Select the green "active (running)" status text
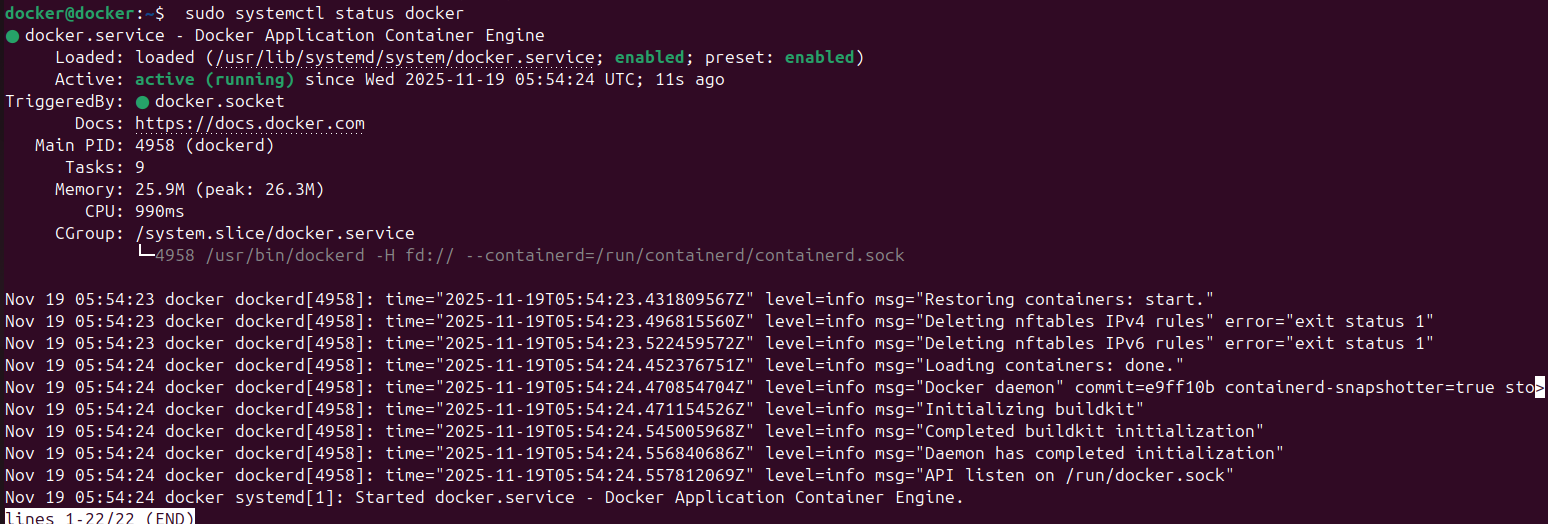The height and width of the screenshot is (524, 1548). pyautogui.click(x=215, y=80)
